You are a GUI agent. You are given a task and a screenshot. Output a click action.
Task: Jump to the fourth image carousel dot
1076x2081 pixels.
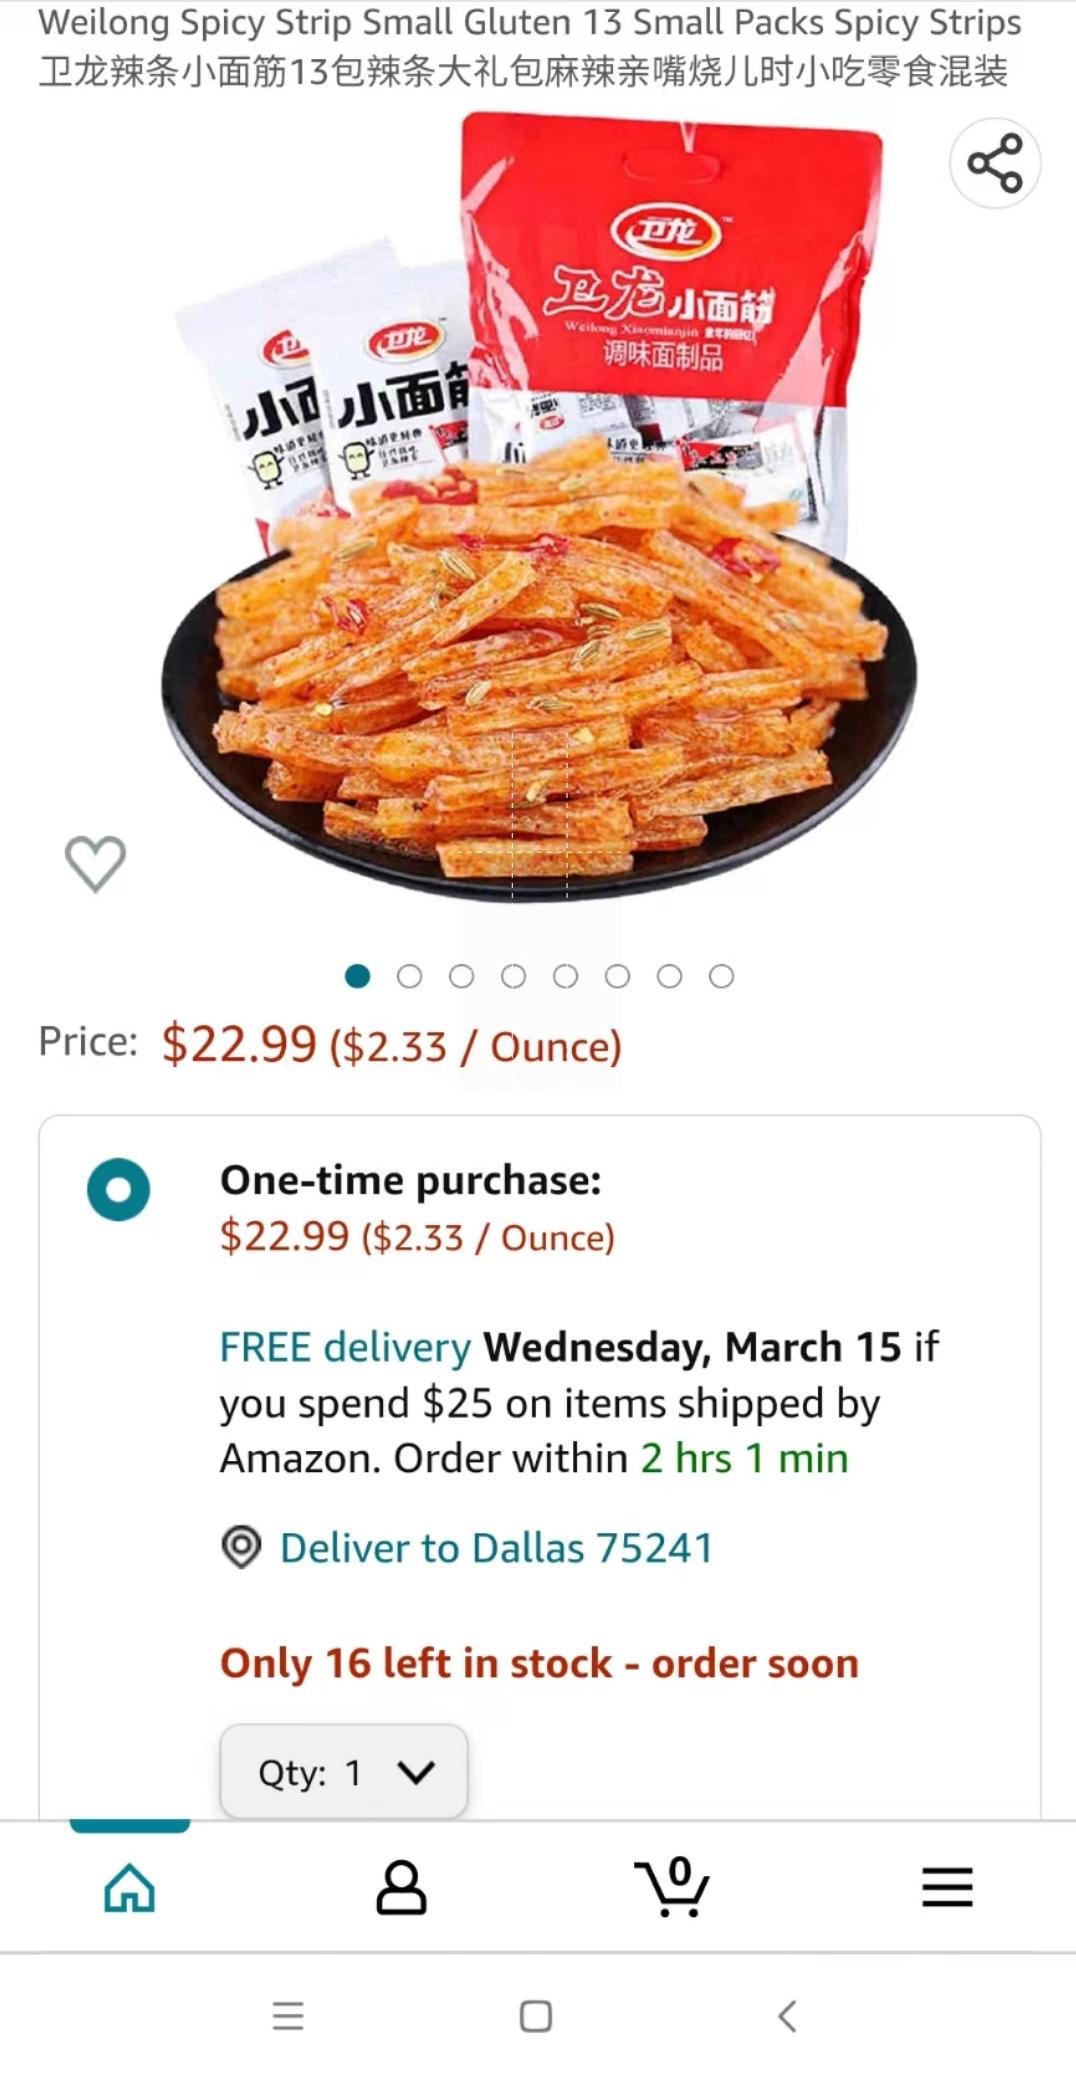(x=513, y=976)
